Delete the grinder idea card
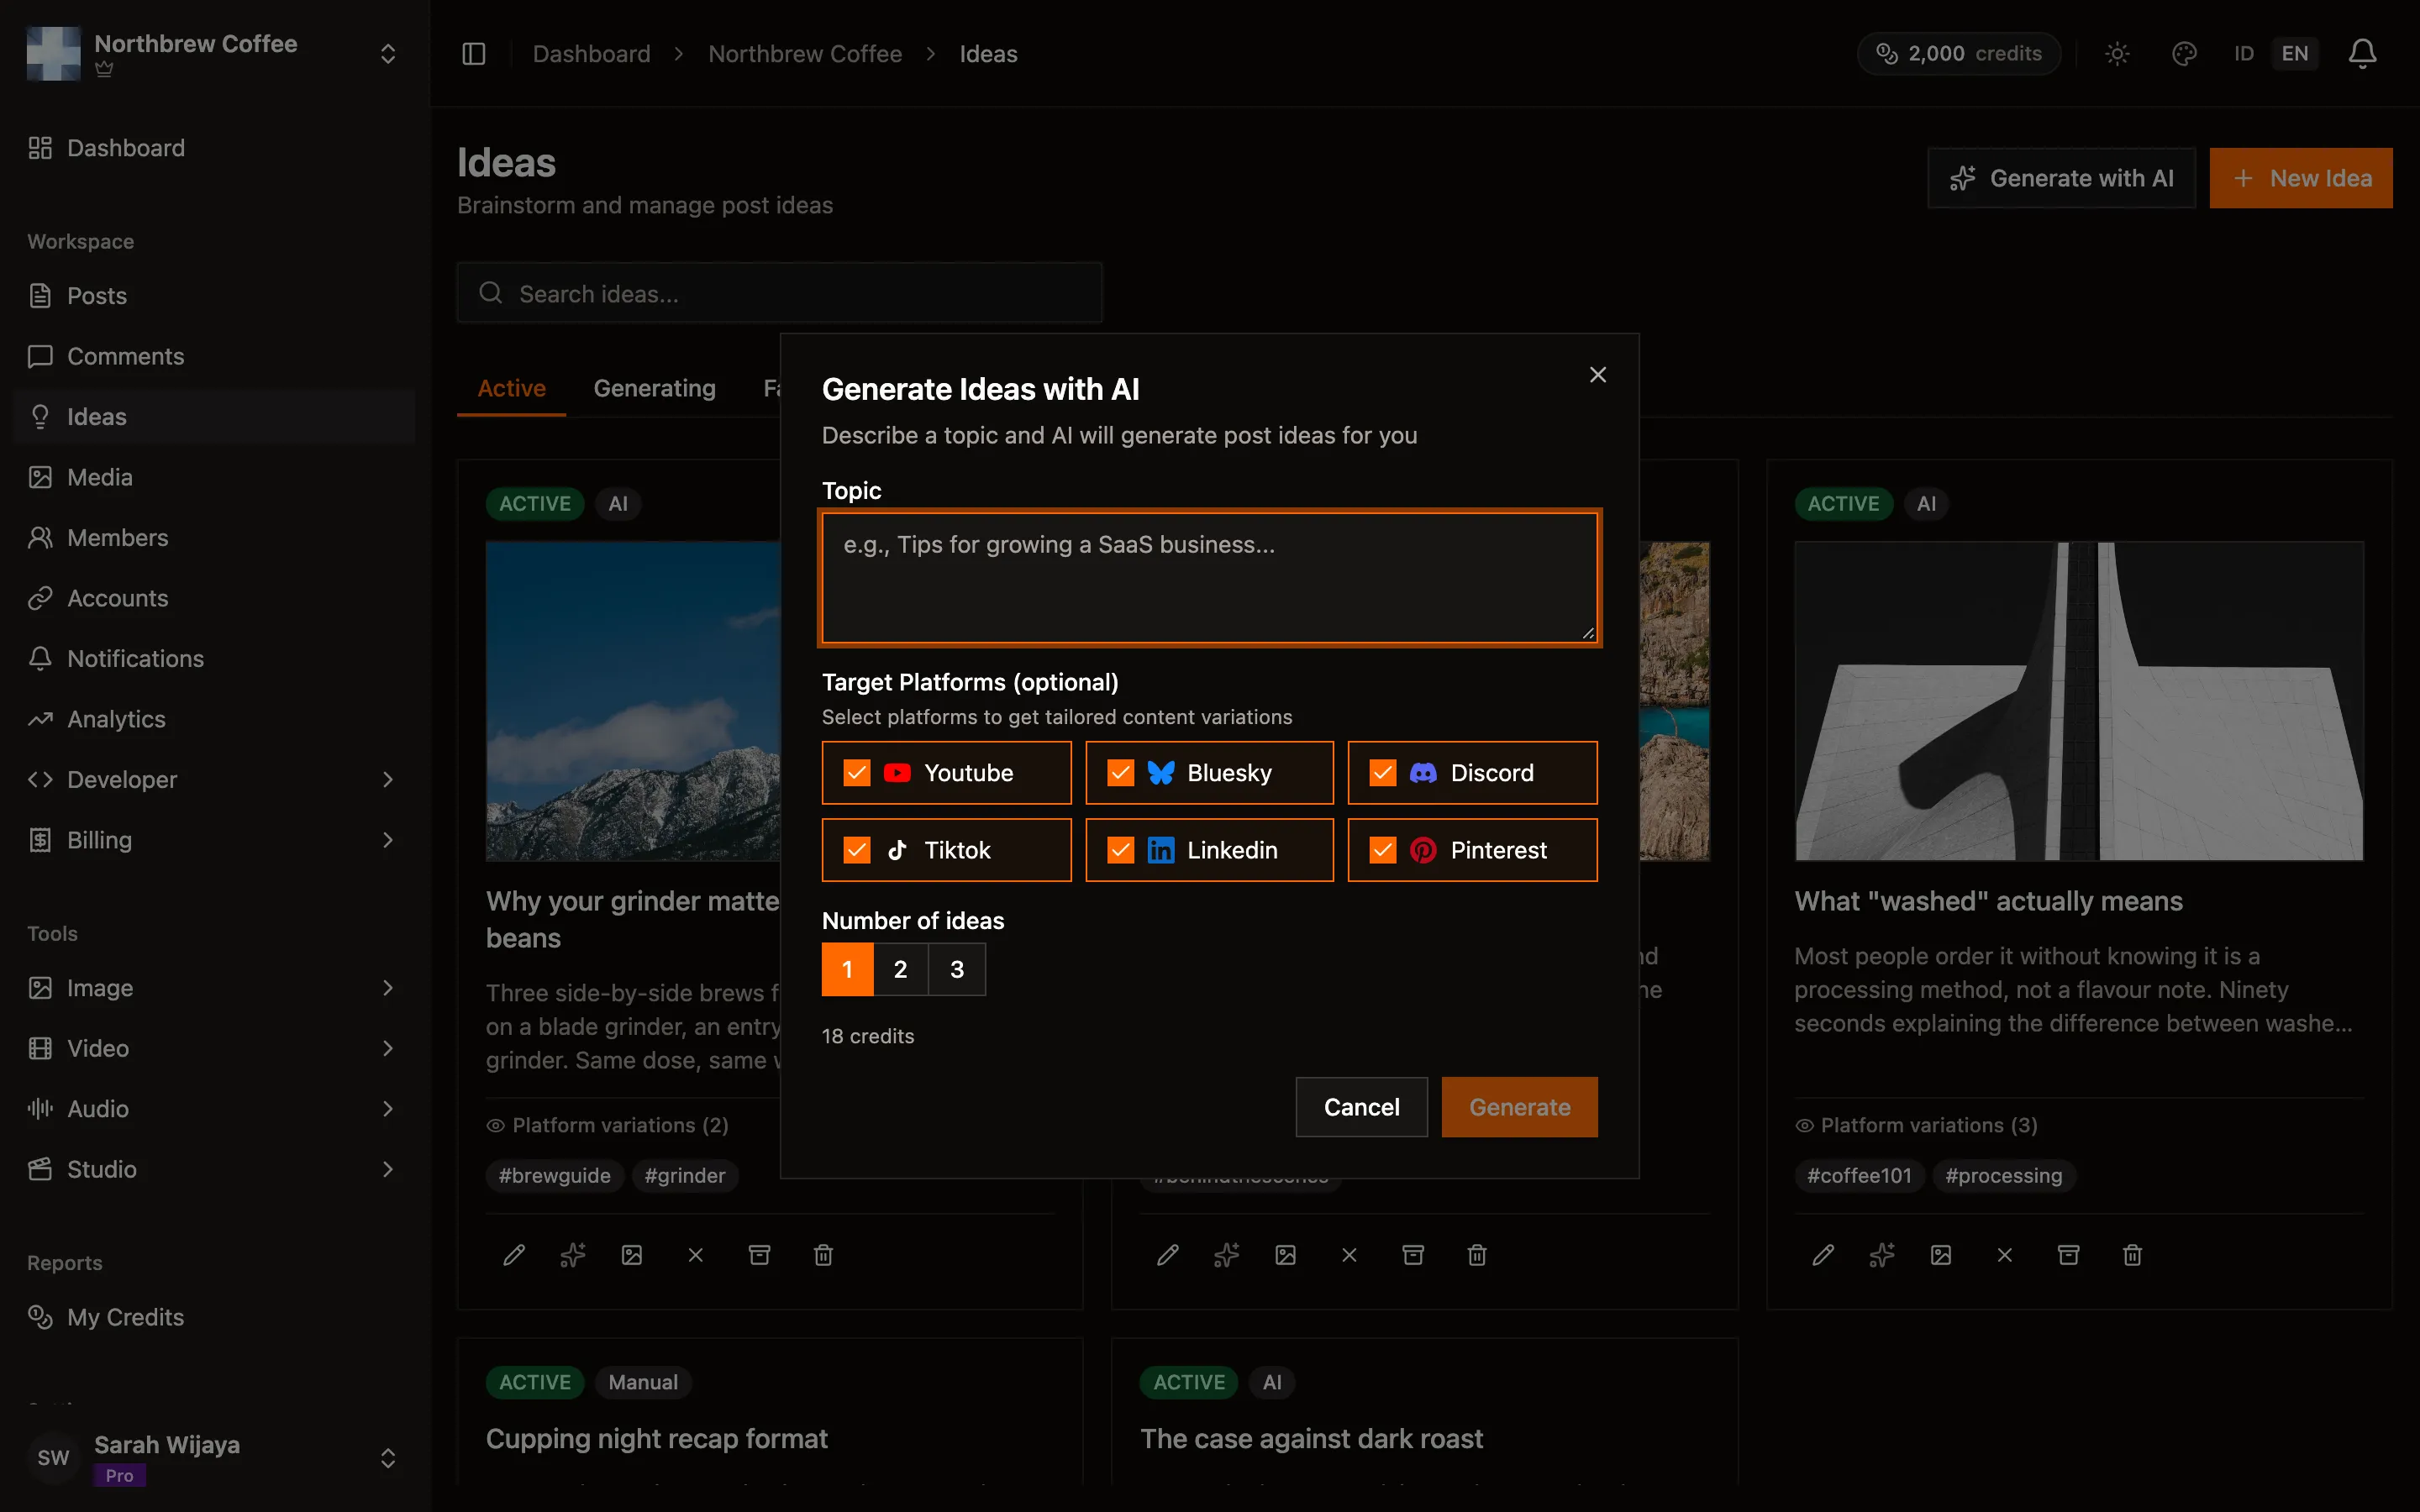The height and width of the screenshot is (1512, 2420). [824, 1255]
